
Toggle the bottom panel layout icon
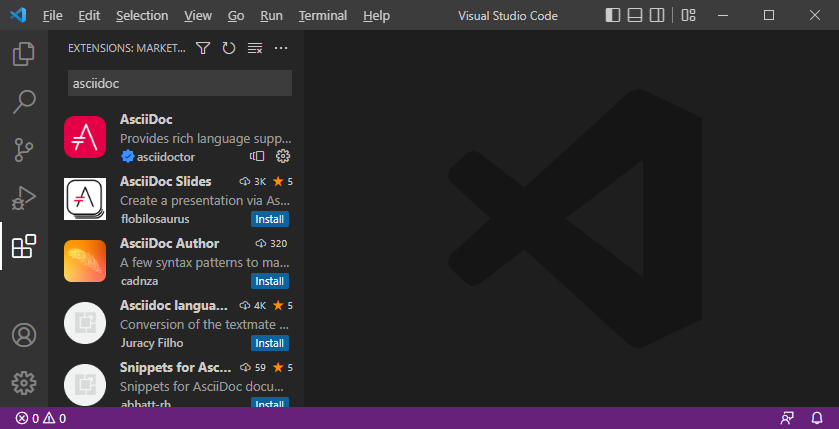tap(635, 16)
